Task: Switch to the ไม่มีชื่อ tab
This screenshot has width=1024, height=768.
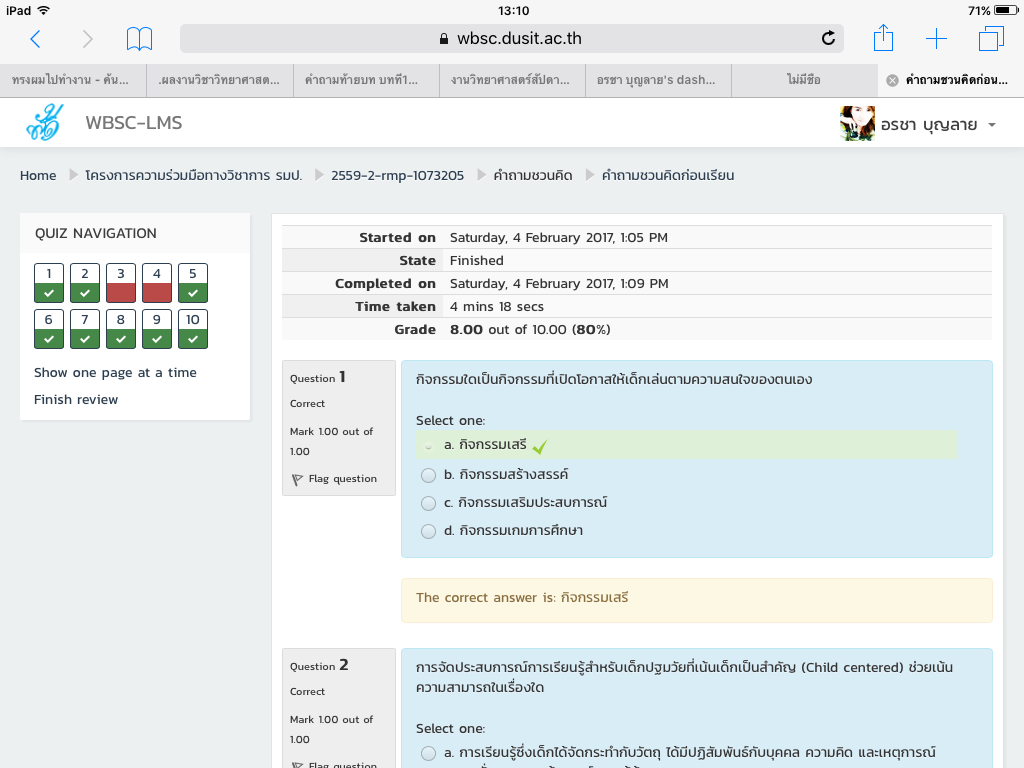Action: (x=804, y=80)
